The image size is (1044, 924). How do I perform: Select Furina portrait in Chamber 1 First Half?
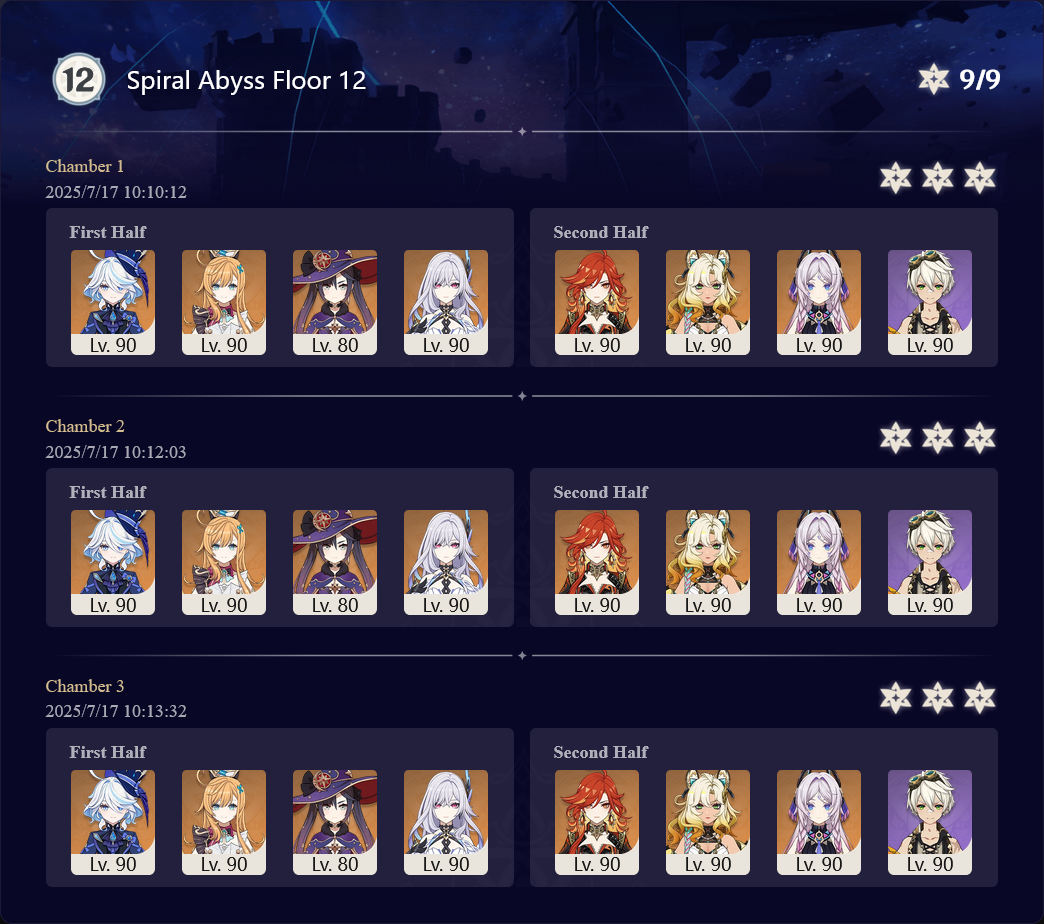coord(113,302)
